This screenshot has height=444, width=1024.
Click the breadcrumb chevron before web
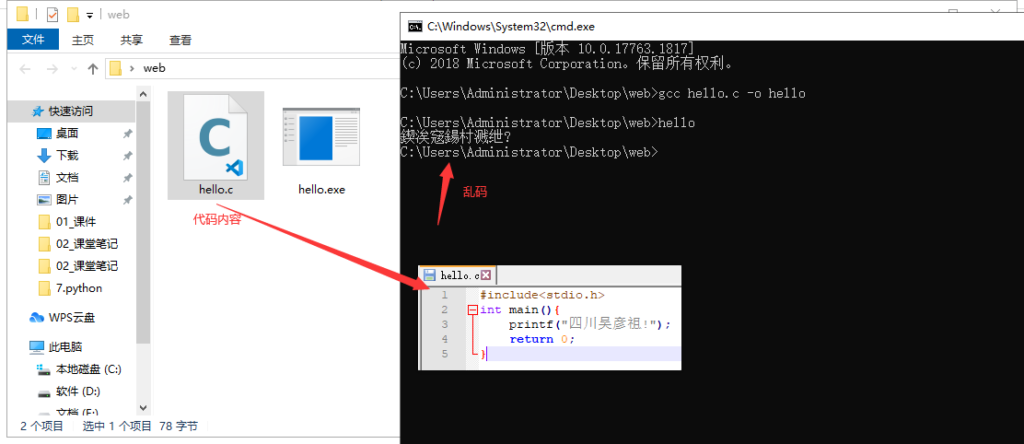[x=133, y=68]
